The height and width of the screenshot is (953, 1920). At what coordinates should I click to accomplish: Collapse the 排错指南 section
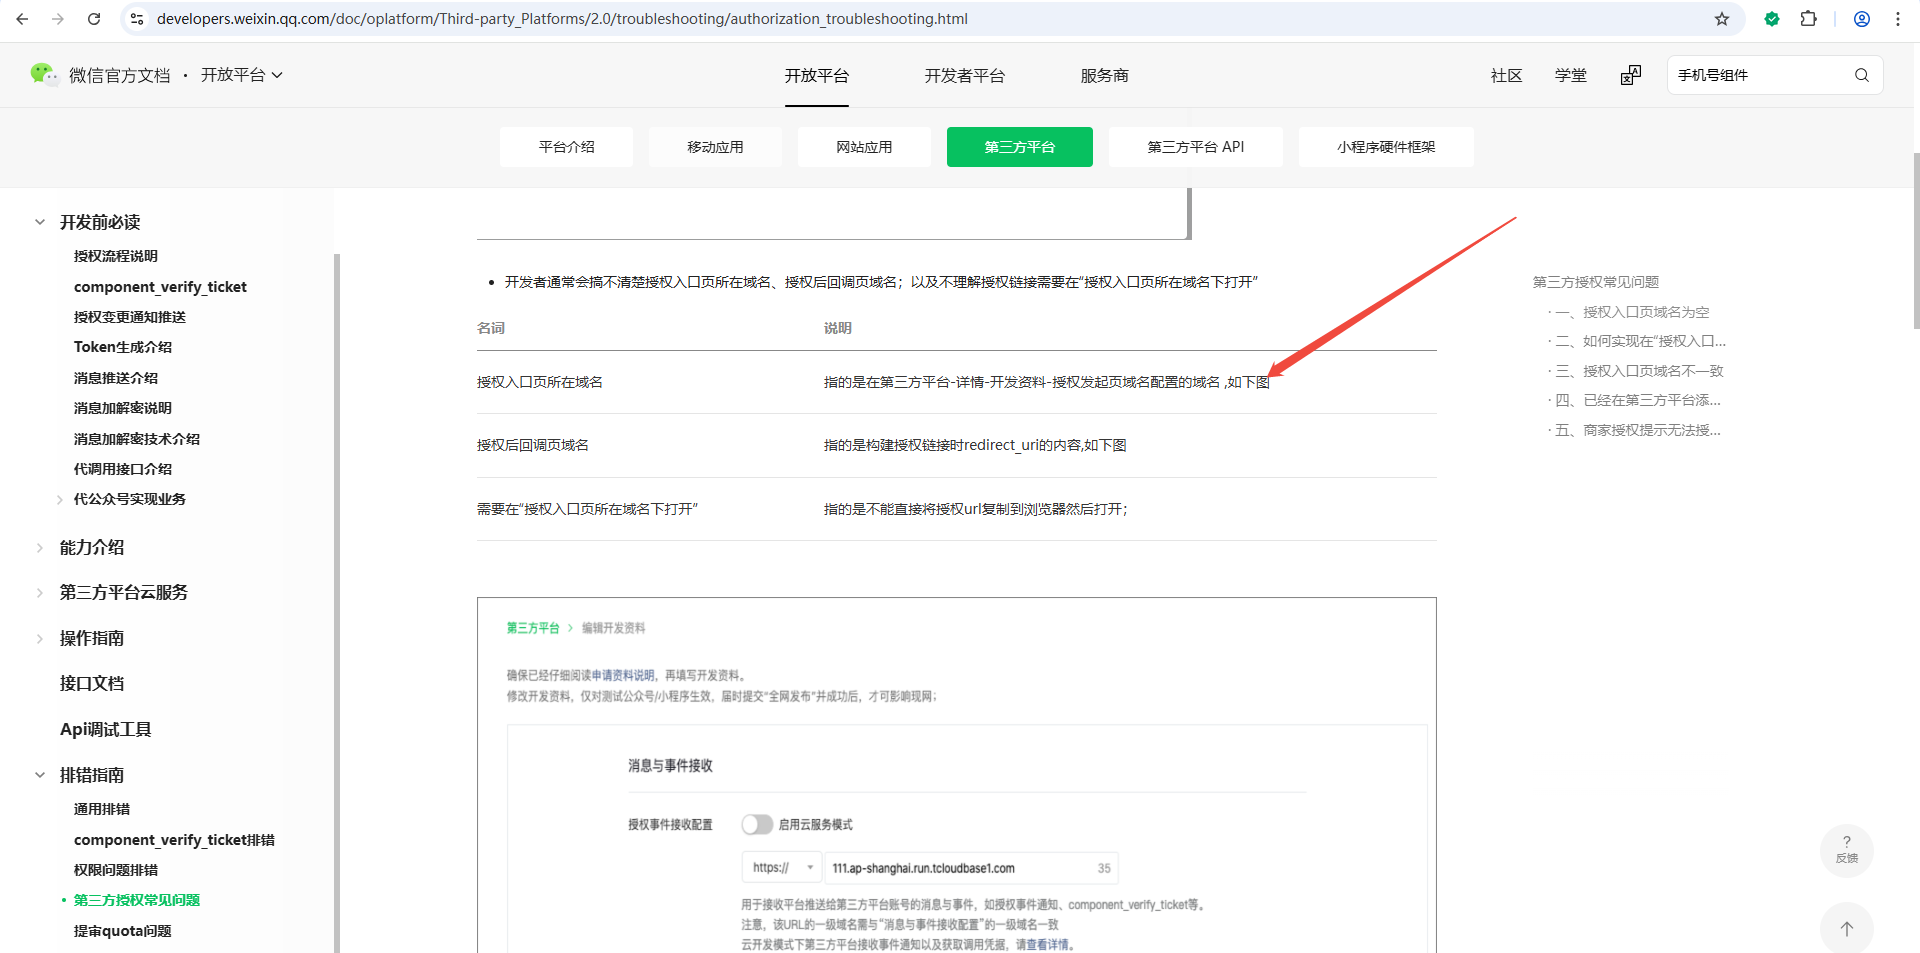tap(40, 775)
